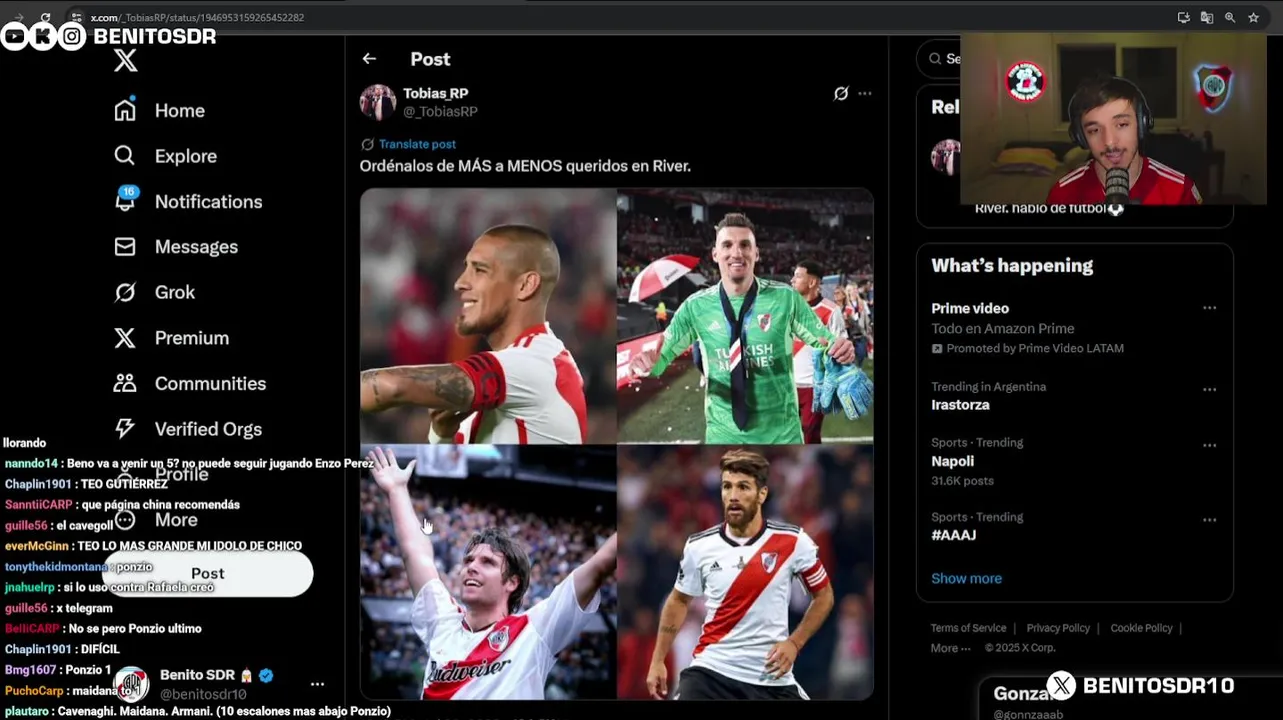Go back with the arrow beside Post

(x=369, y=59)
